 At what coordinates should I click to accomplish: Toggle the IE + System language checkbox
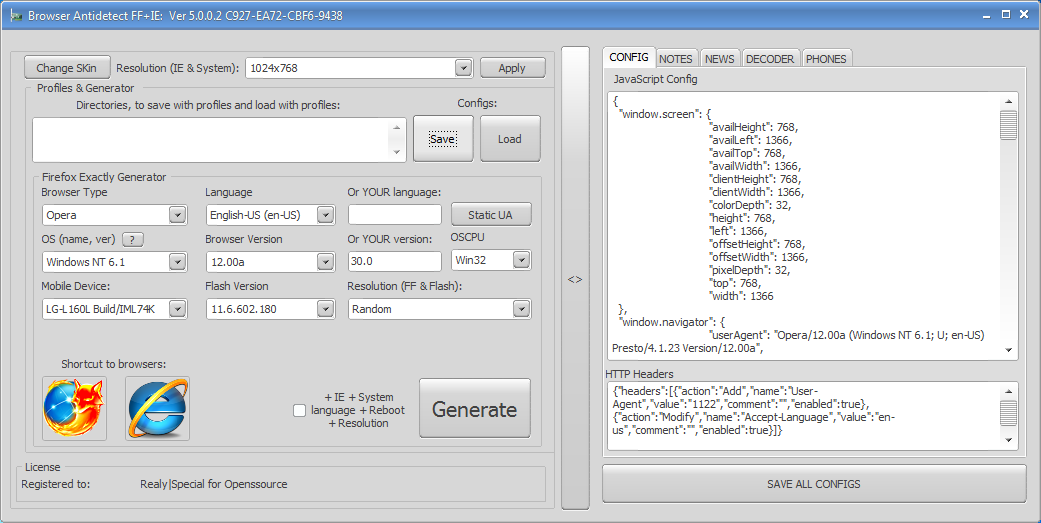[x=299, y=411]
